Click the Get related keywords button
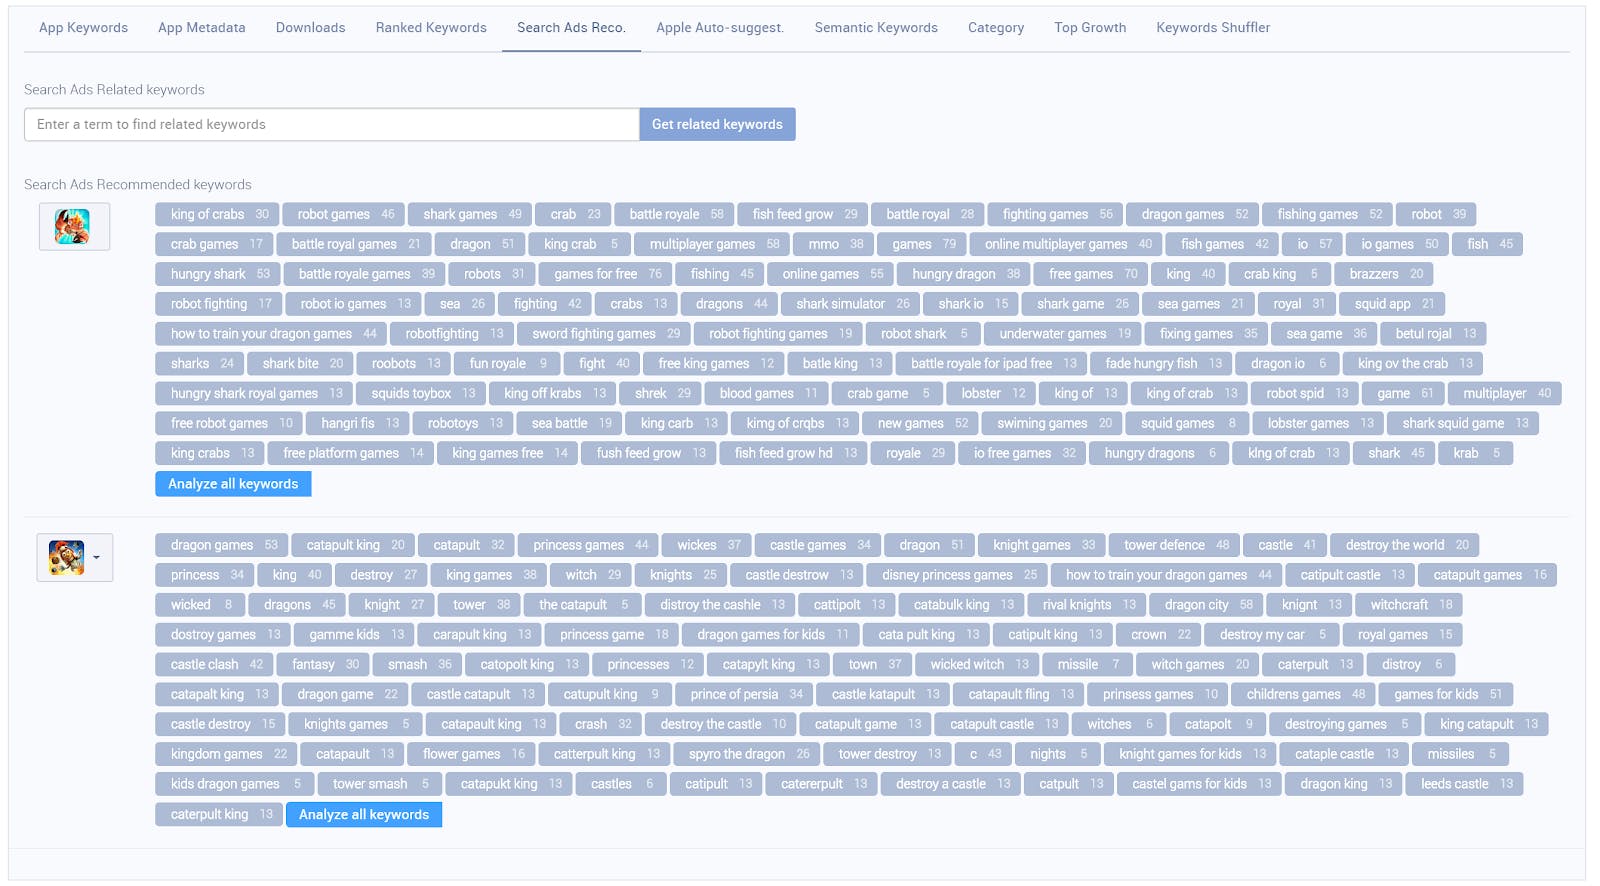This screenshot has height=886, width=1600. (x=717, y=125)
